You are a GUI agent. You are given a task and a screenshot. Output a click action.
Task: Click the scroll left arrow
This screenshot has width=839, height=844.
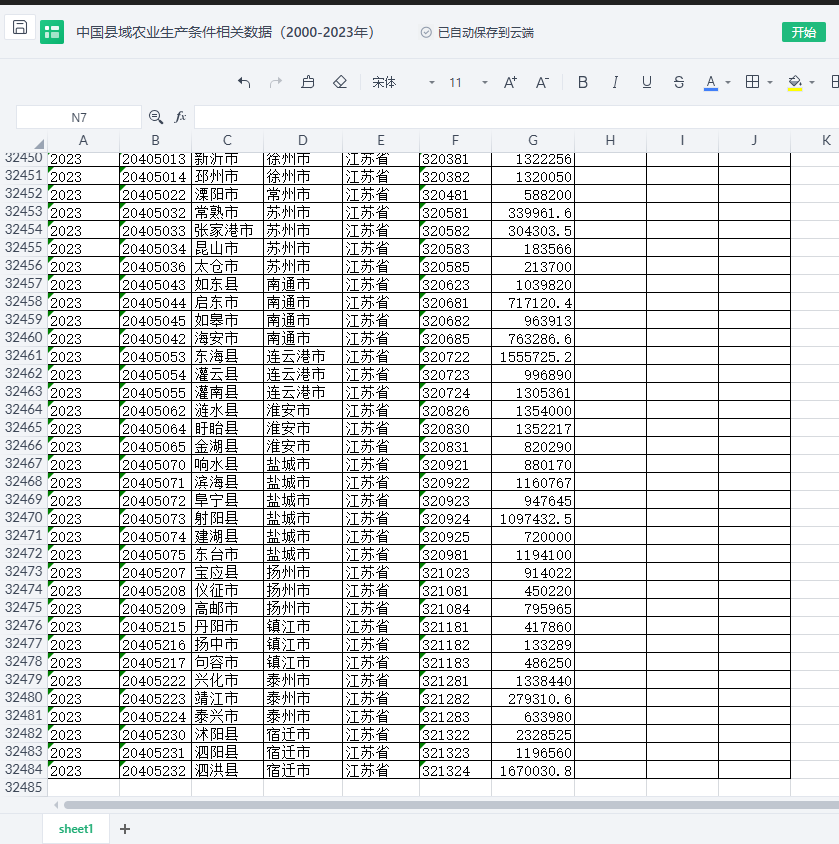(56, 805)
